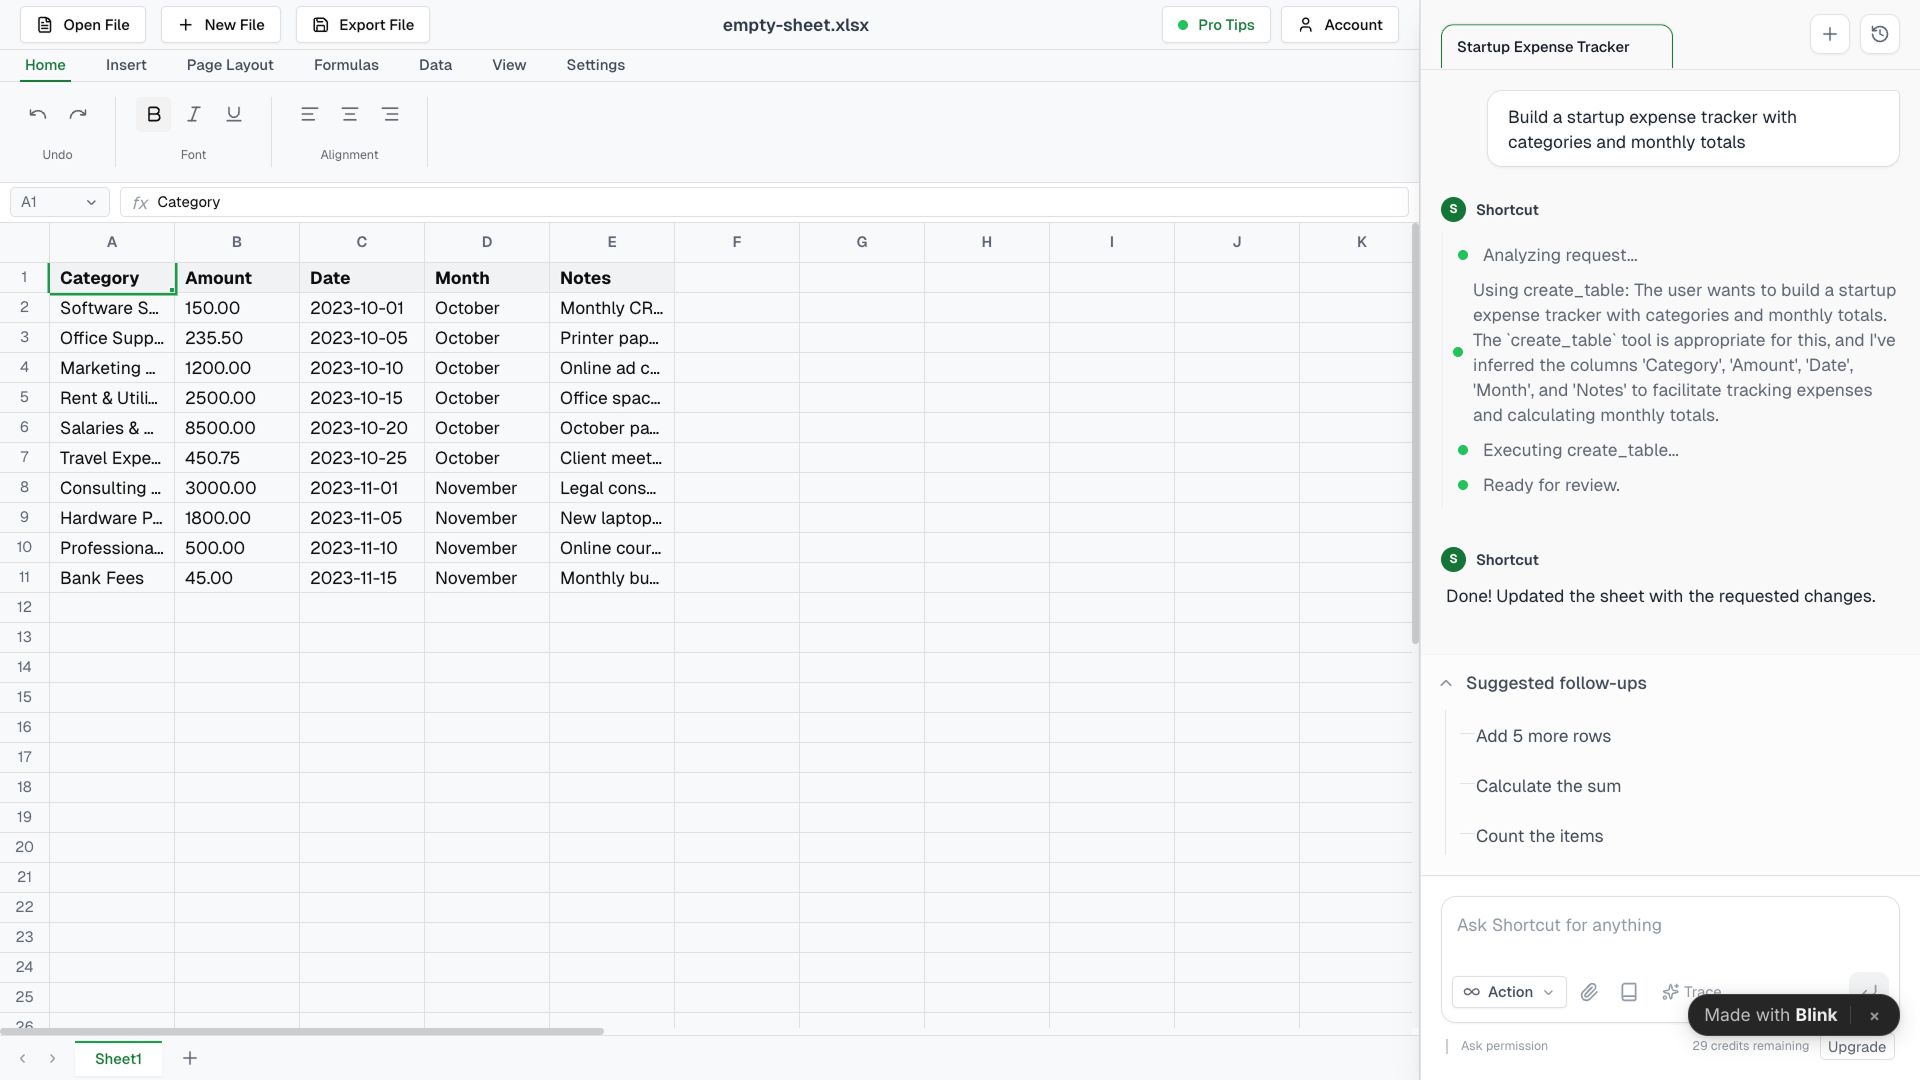Viewport: 1920px width, 1080px height.
Task: Click Upgrade to get more credits
Action: coord(1856,1047)
